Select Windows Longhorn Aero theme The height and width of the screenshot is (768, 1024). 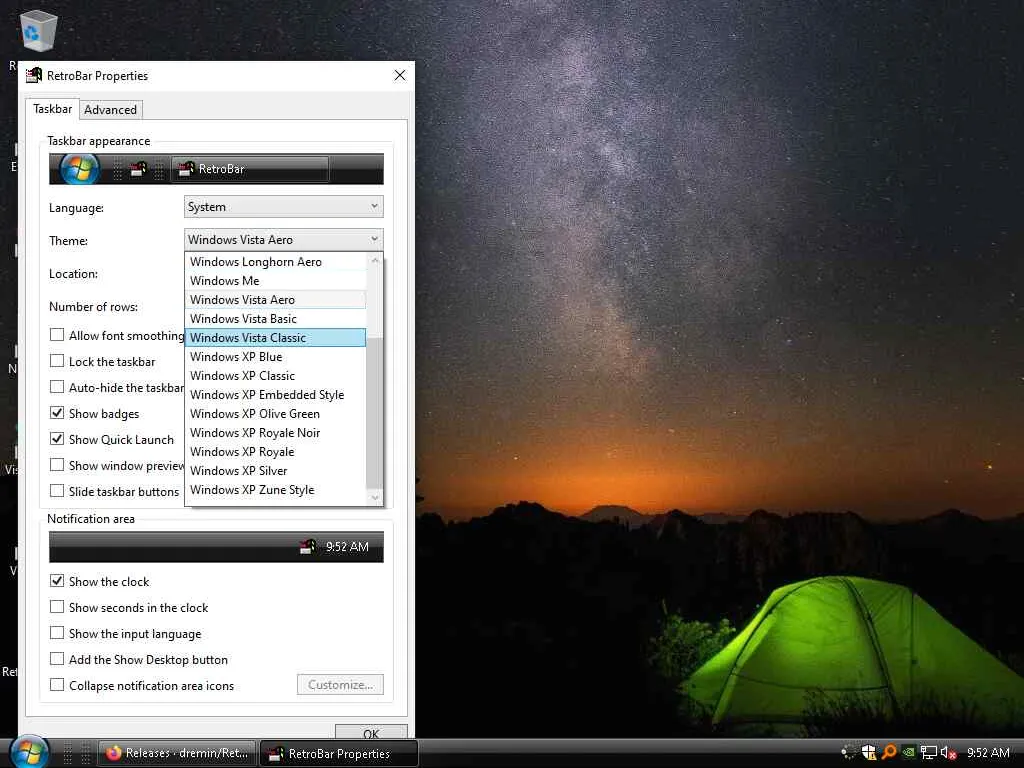[x=276, y=262]
